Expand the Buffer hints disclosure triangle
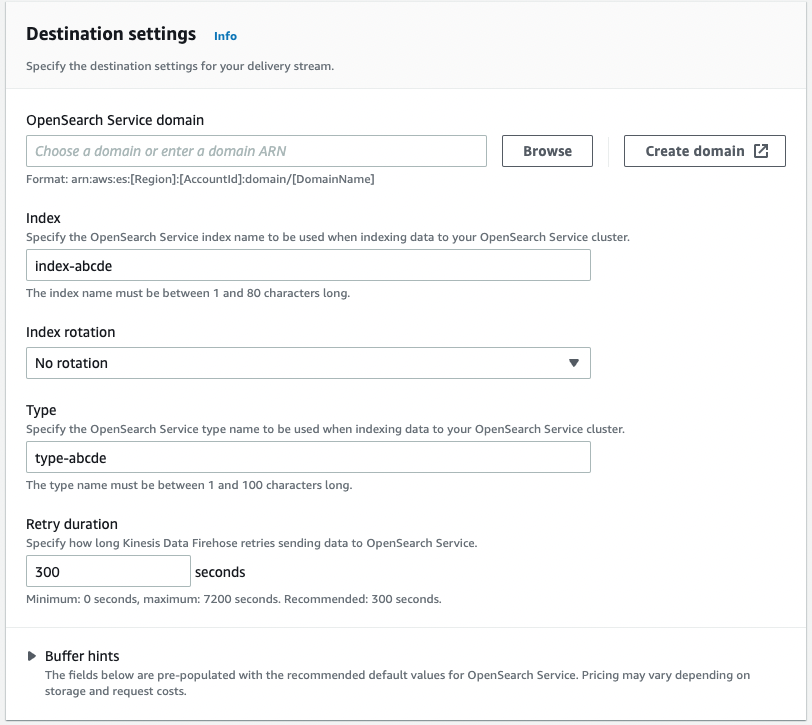The height and width of the screenshot is (725, 812). coord(32,656)
